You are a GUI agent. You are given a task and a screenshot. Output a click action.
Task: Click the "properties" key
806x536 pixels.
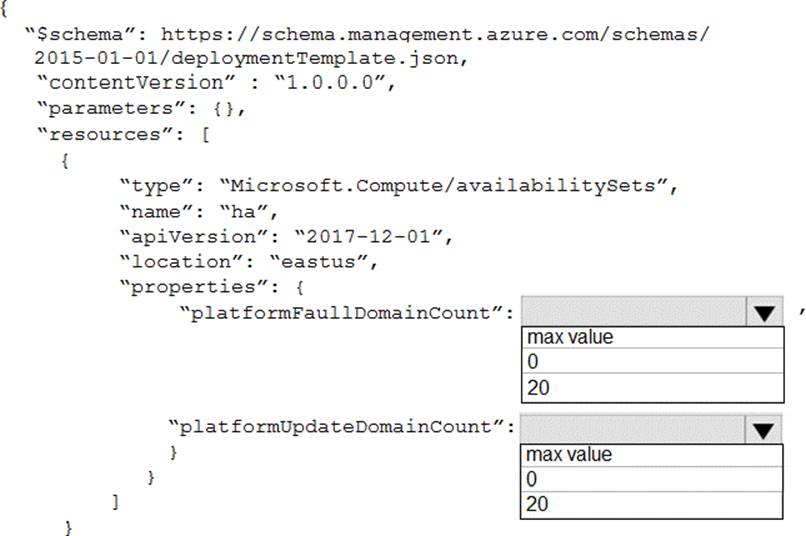pyautogui.click(x=177, y=287)
